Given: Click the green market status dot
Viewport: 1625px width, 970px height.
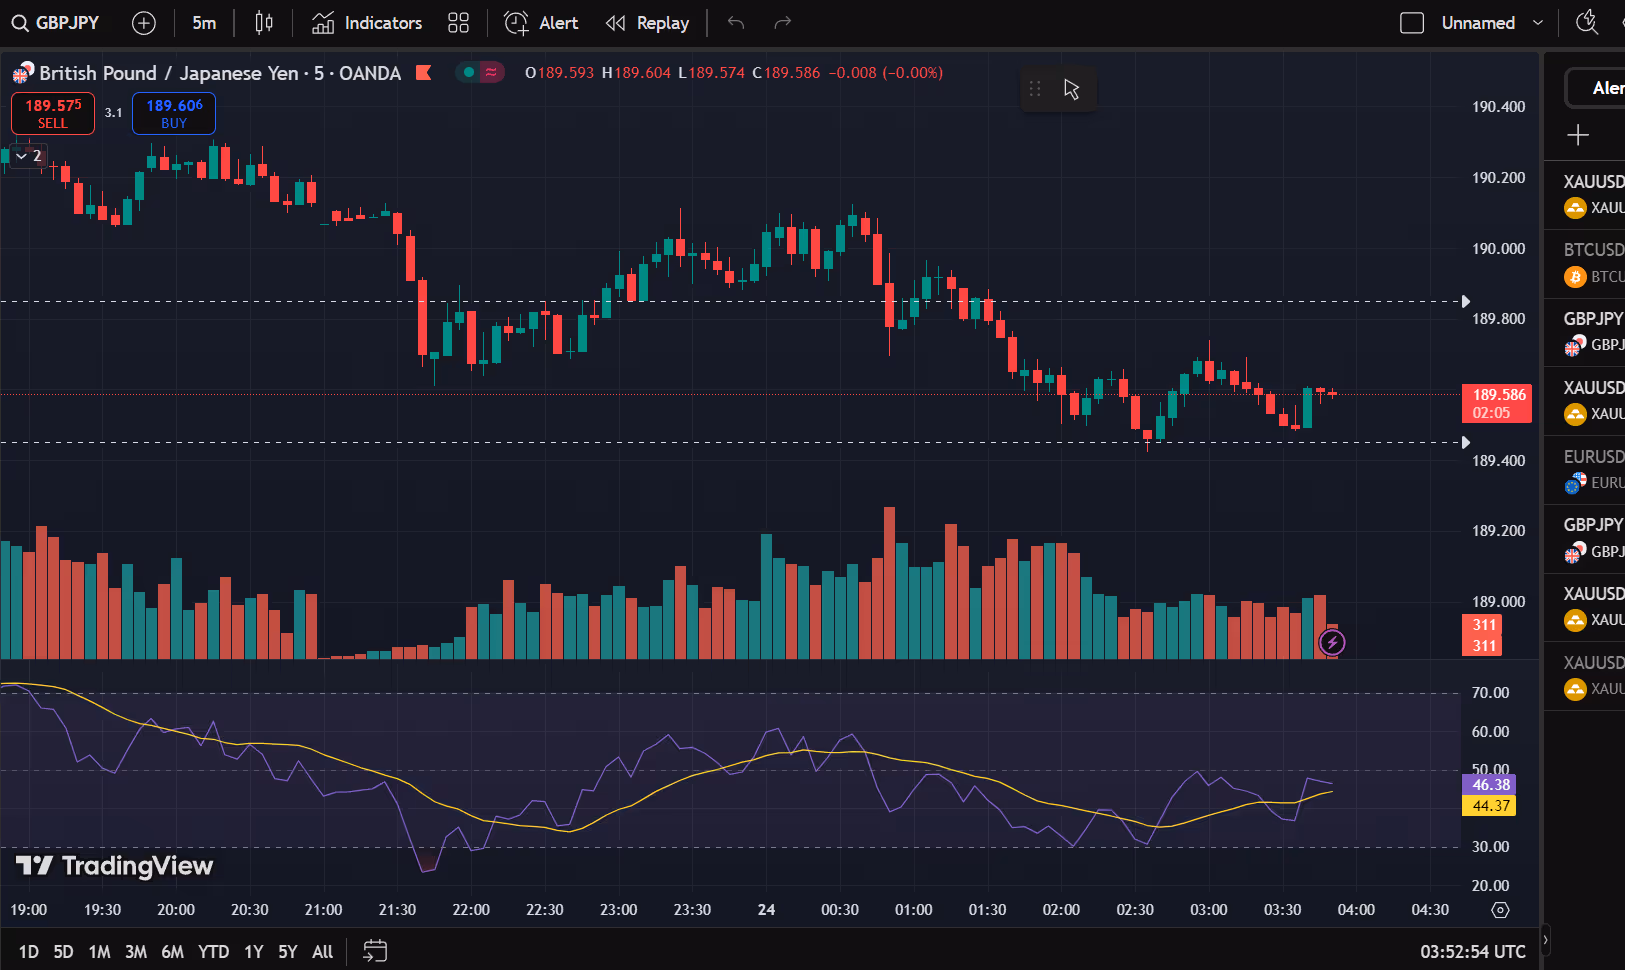Looking at the screenshot, I should [468, 72].
